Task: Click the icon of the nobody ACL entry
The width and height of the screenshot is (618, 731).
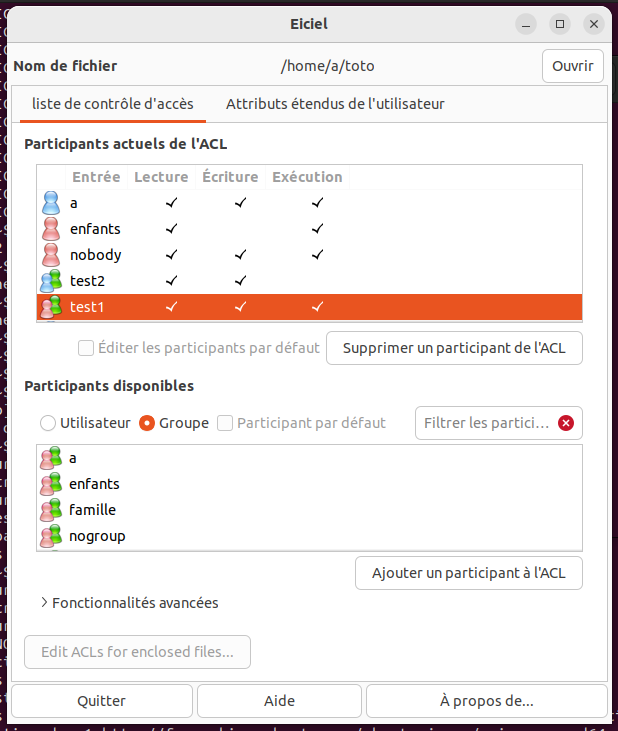Action: click(51, 255)
